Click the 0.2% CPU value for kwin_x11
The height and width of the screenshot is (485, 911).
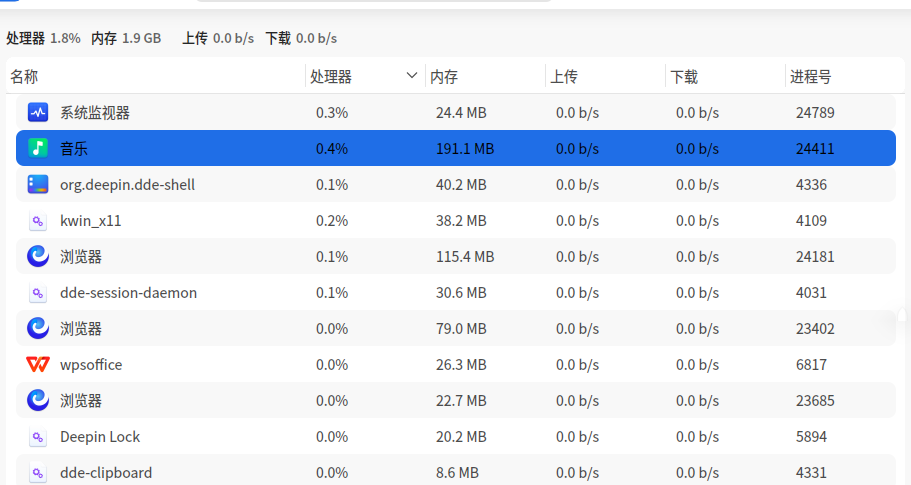(x=332, y=221)
